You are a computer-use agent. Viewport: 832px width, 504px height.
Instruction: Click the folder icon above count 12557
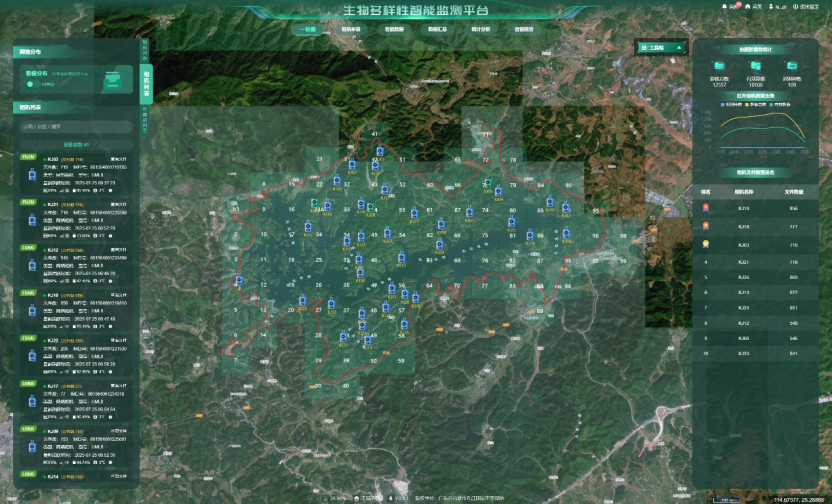pos(719,66)
